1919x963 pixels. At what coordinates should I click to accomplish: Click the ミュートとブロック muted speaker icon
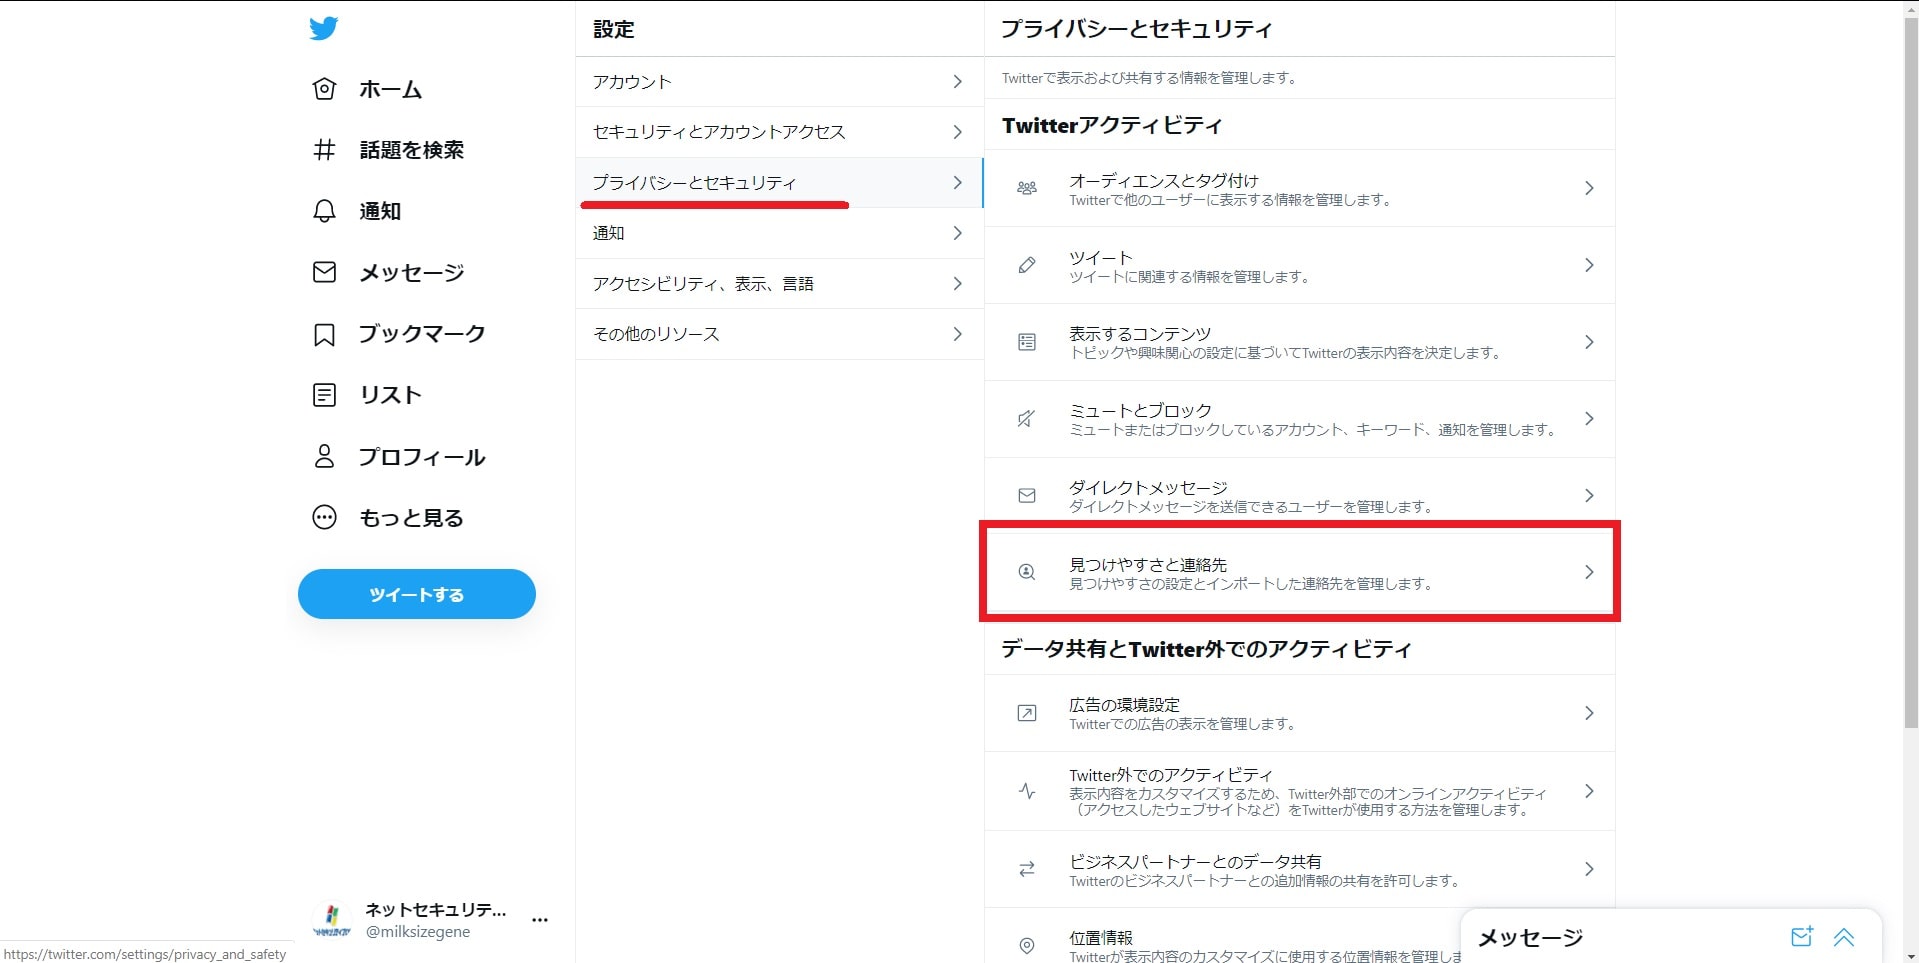1027,419
